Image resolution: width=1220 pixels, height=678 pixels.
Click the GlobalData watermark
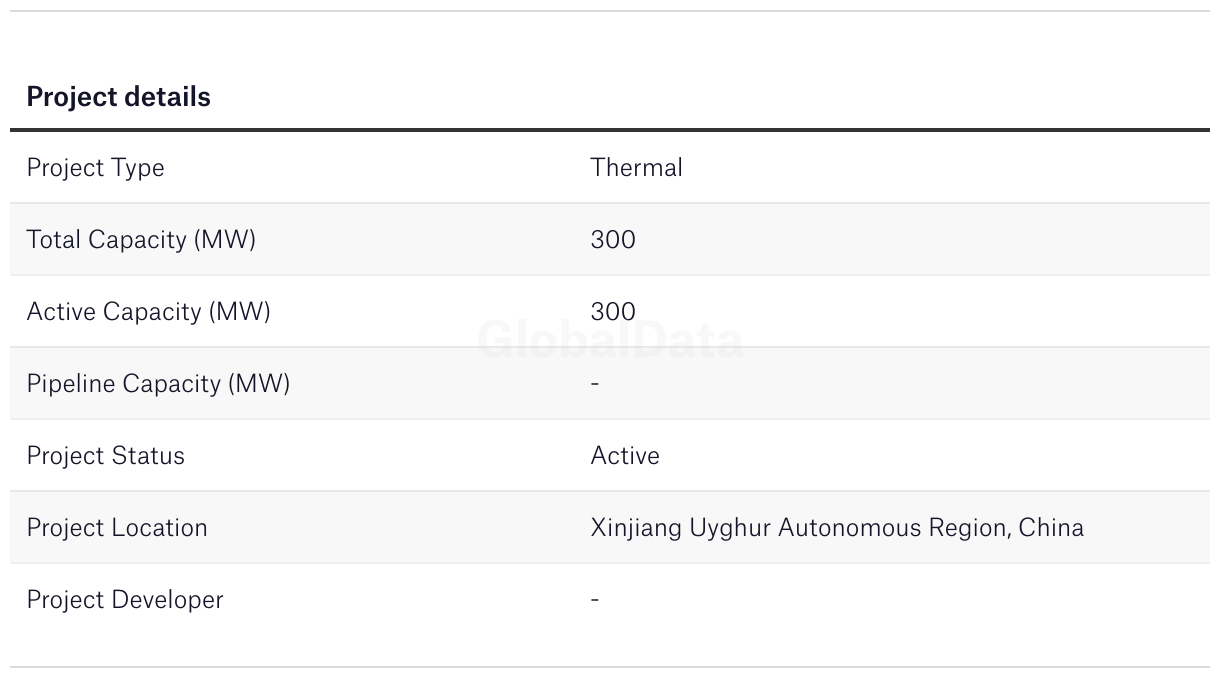coord(610,340)
